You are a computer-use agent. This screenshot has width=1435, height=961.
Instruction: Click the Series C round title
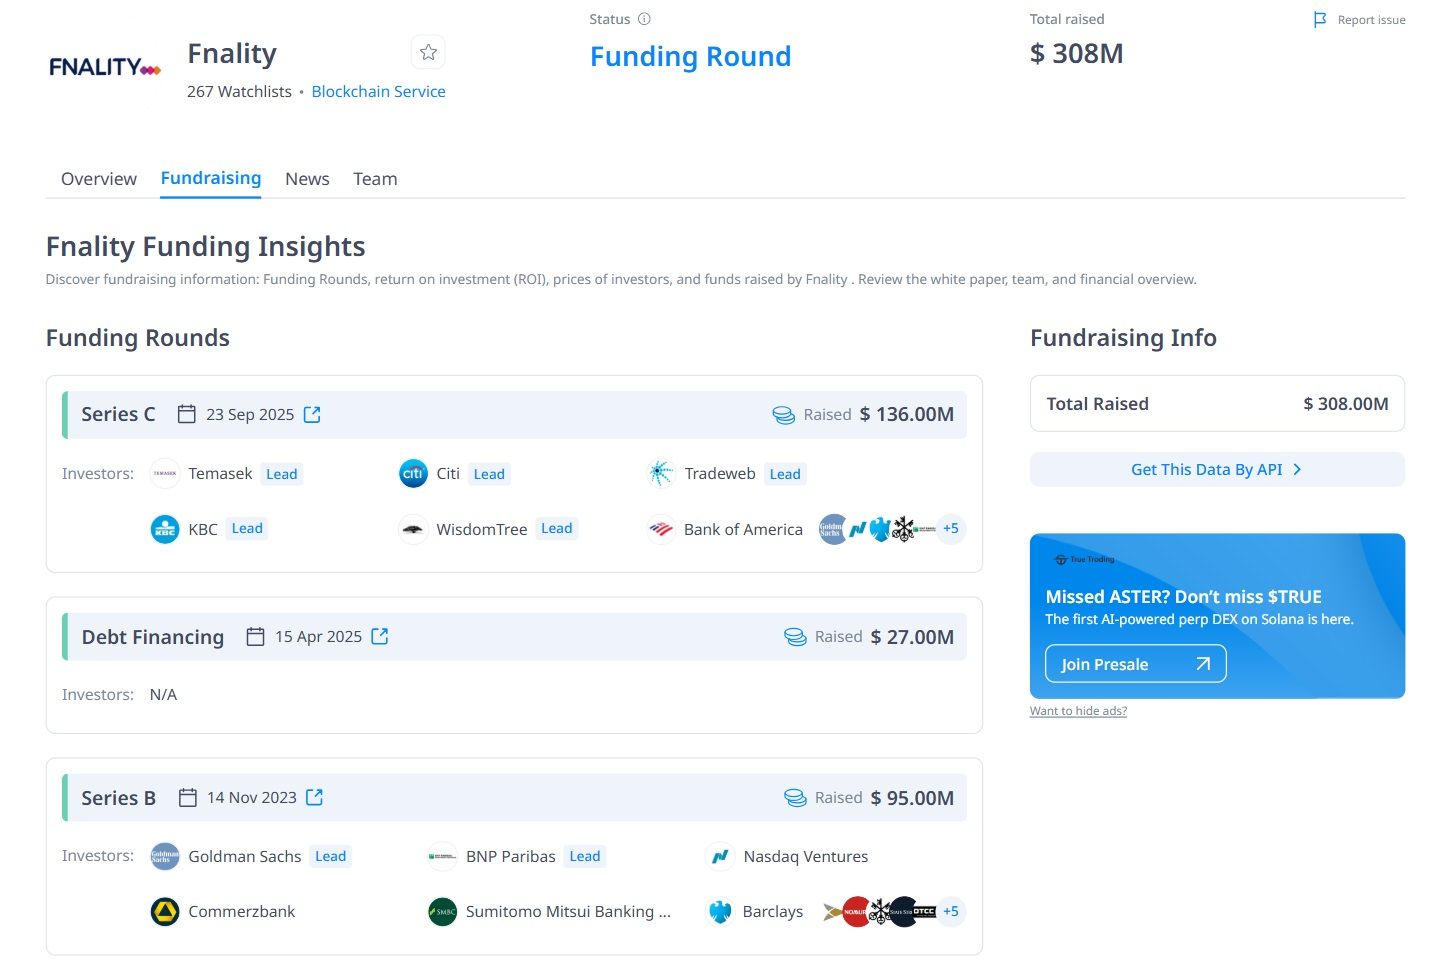tap(118, 414)
